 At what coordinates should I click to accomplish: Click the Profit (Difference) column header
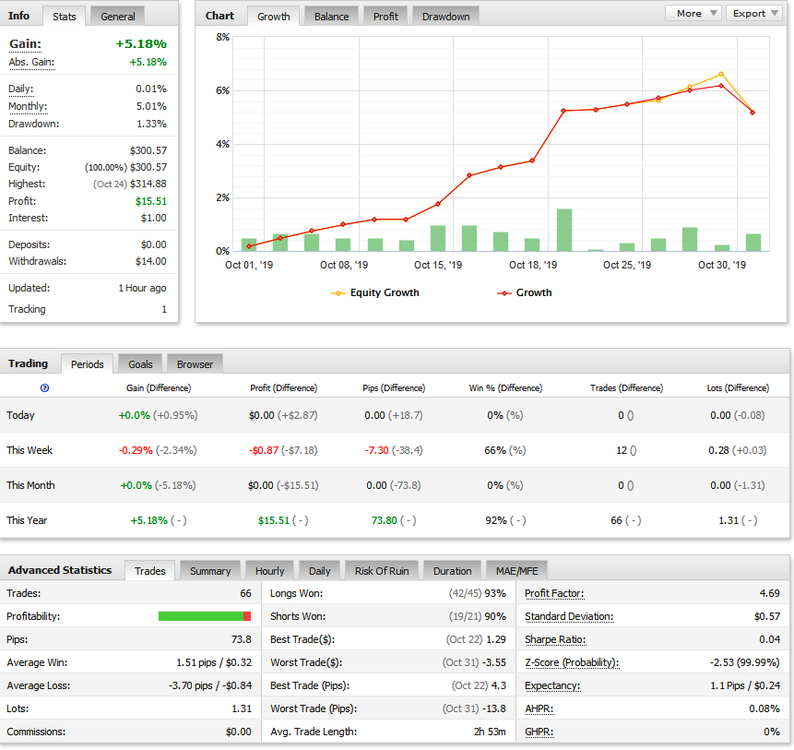[x=284, y=388]
